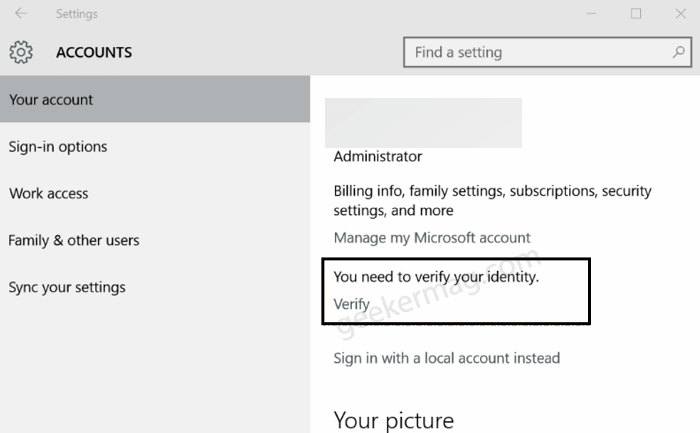Open Manage my Microsoft account link
This screenshot has height=433, width=700.
432,237
